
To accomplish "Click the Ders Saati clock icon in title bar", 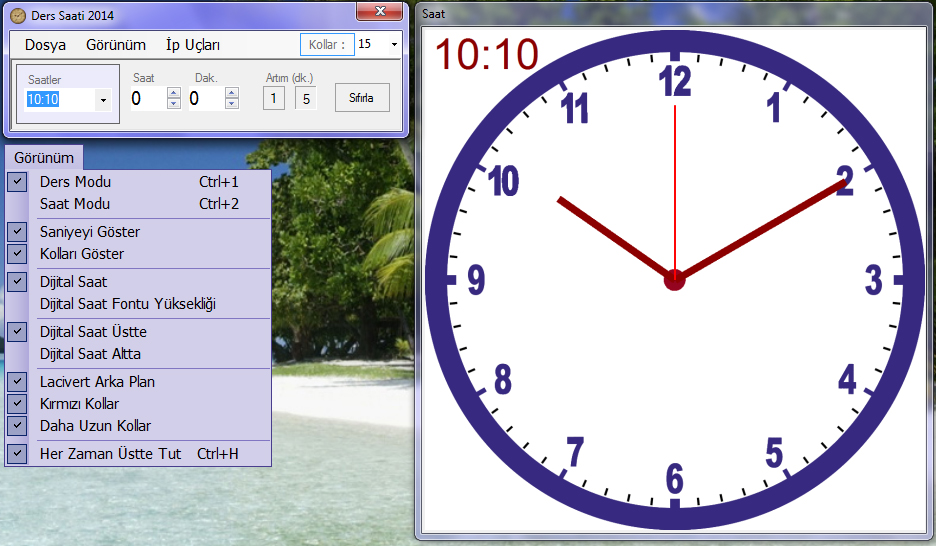I will pyautogui.click(x=17, y=14).
